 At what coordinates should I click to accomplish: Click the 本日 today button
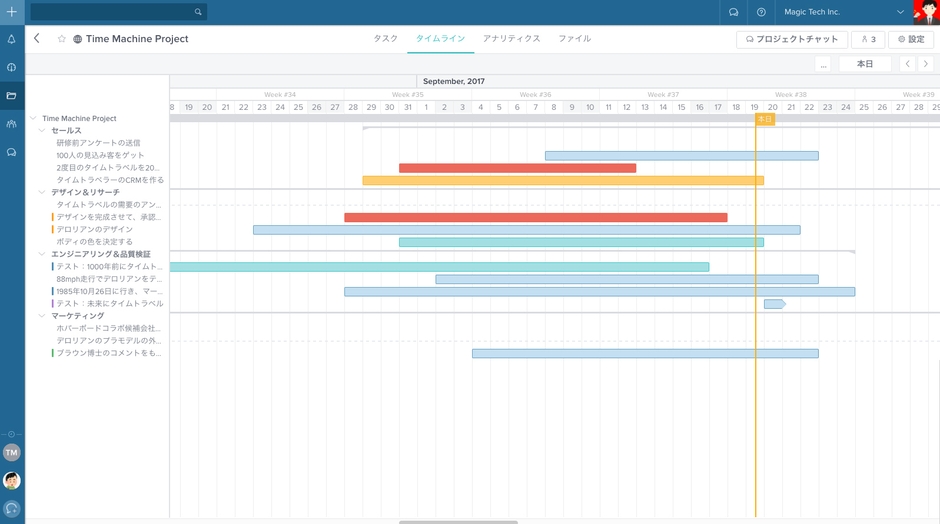(x=864, y=64)
